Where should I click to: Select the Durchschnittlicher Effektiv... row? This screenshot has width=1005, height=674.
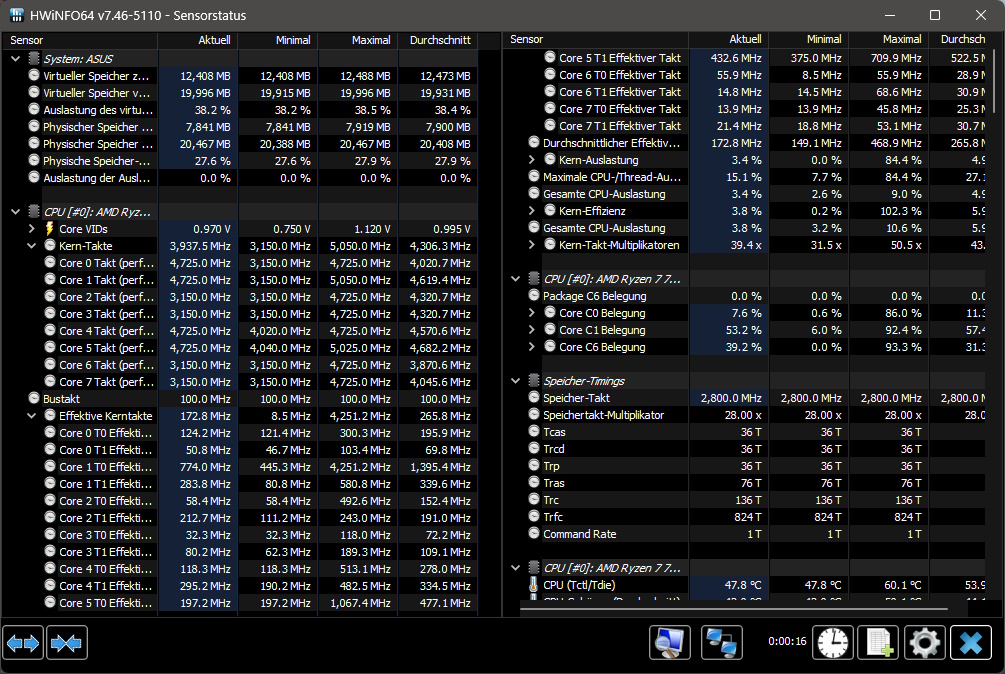pos(747,143)
